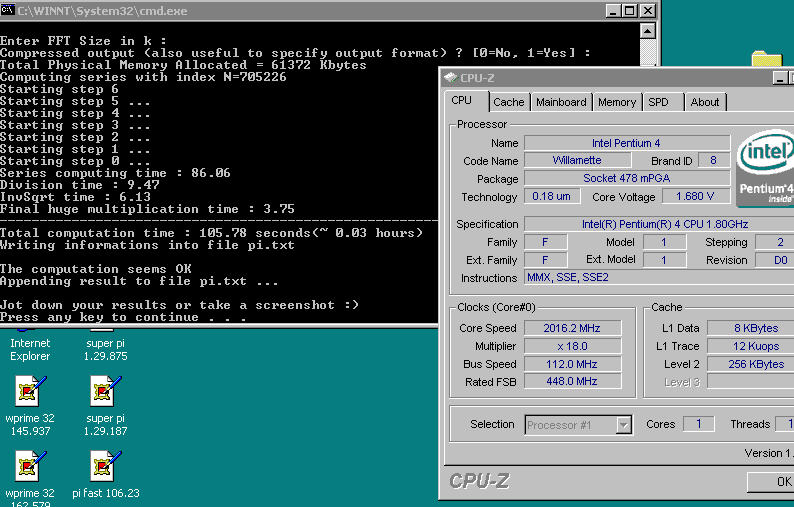
Task: Minimize the CPU-Z window
Action: (780, 77)
